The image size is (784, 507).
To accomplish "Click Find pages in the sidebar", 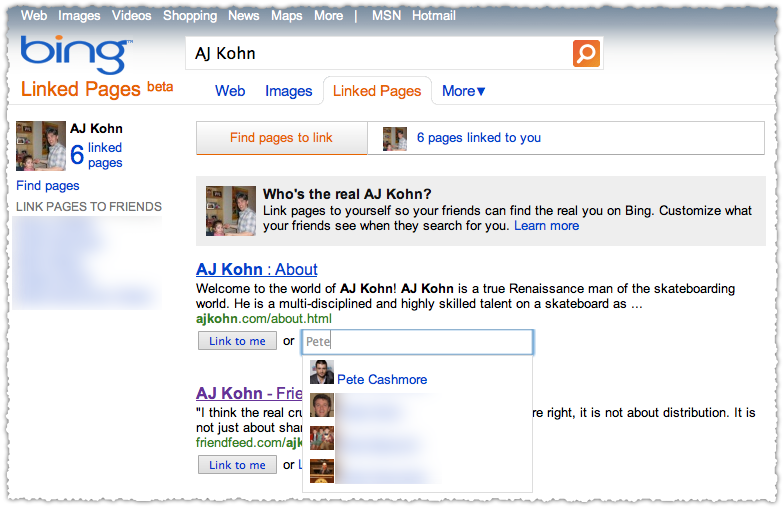I will (48, 186).
